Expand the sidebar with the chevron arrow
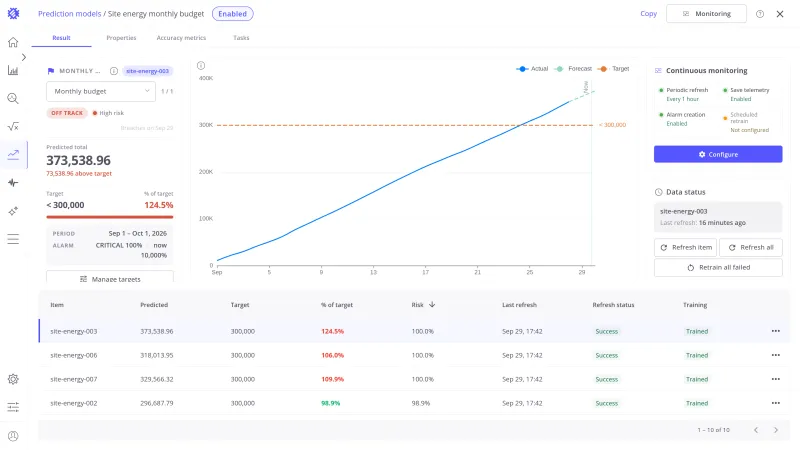 coord(23,57)
